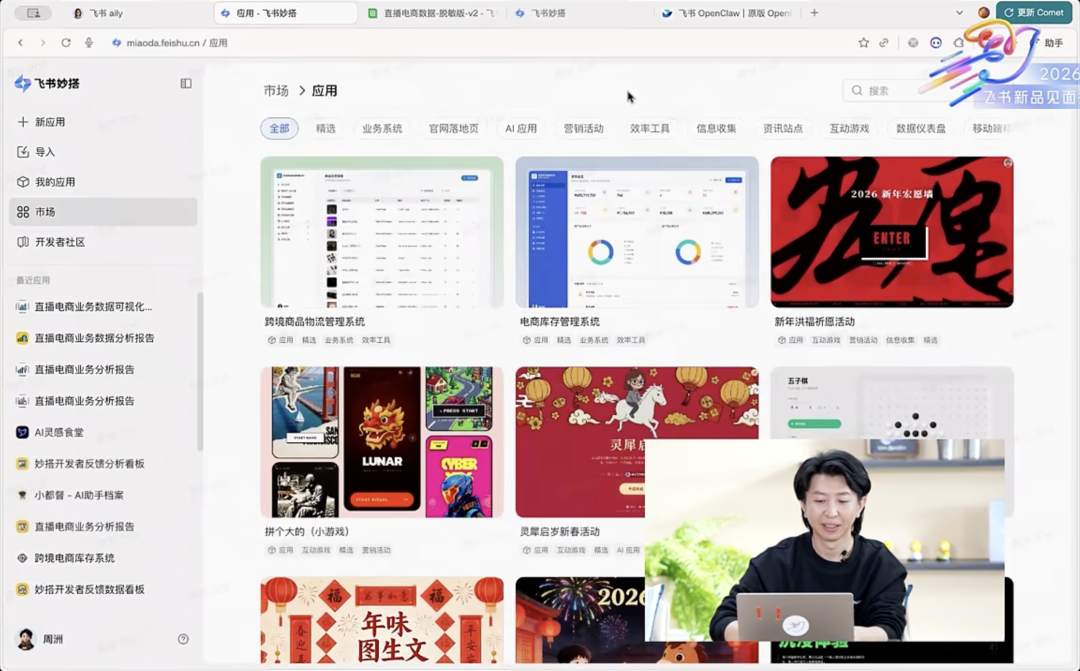The width and height of the screenshot is (1080, 671).
Task: Open the 新年洪福祈愿活动 thumbnail
Action: 891,232
